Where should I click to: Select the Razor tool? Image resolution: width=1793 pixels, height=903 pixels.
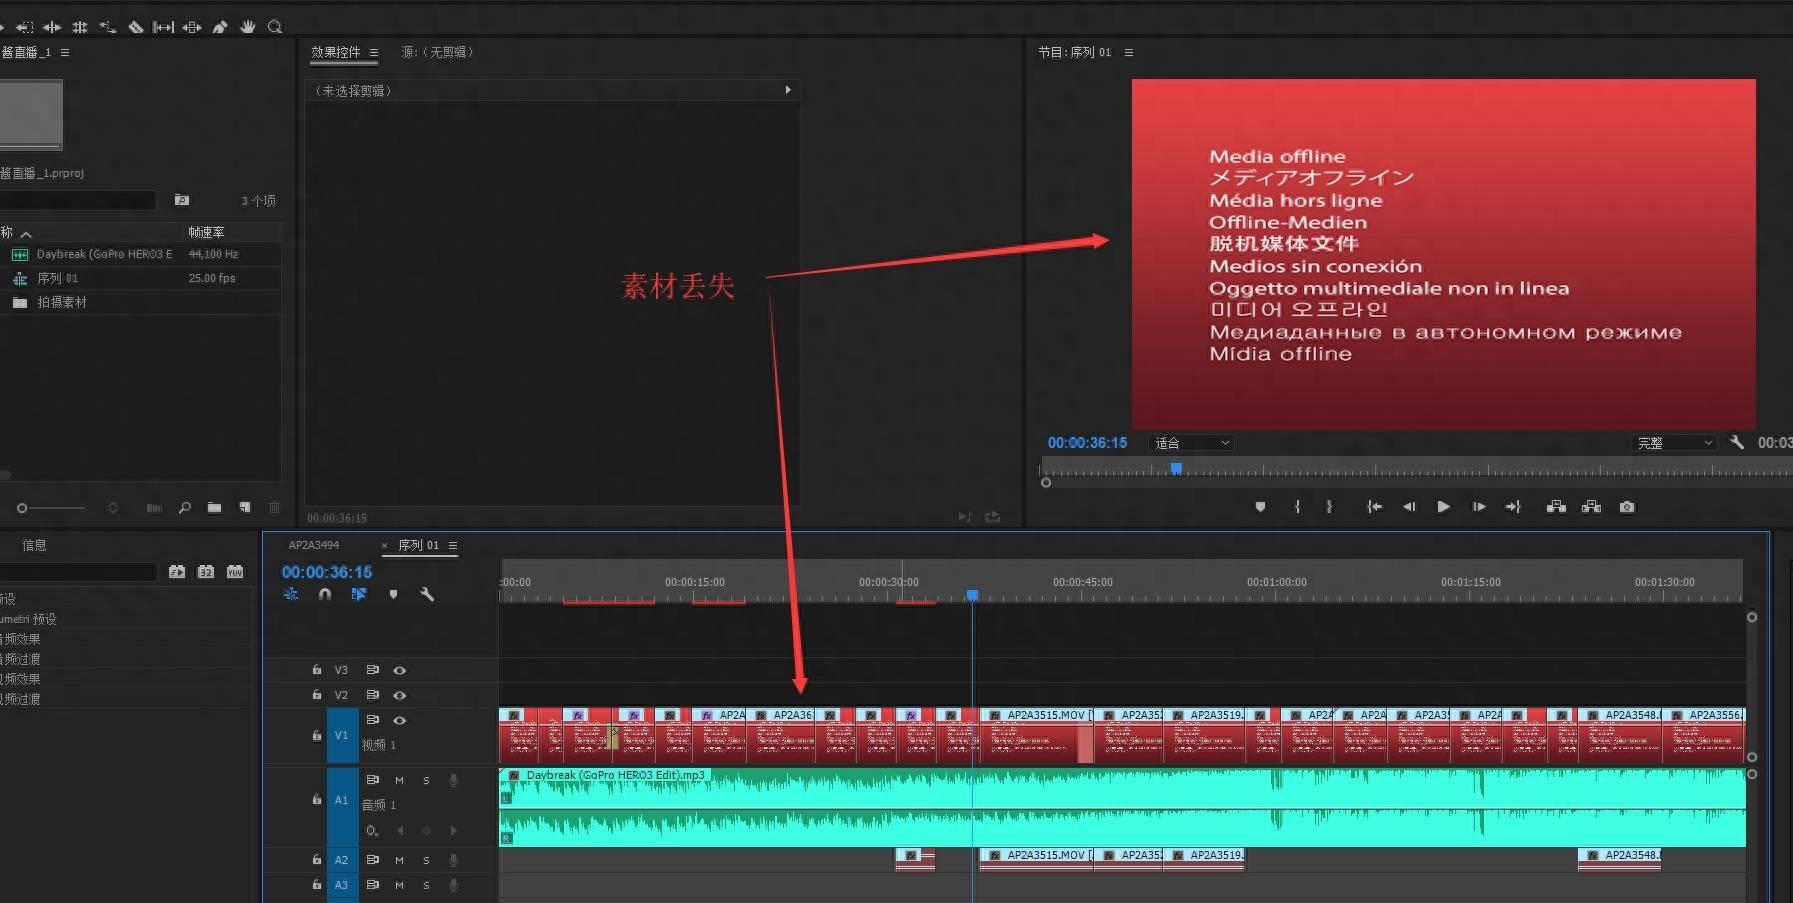(x=136, y=27)
